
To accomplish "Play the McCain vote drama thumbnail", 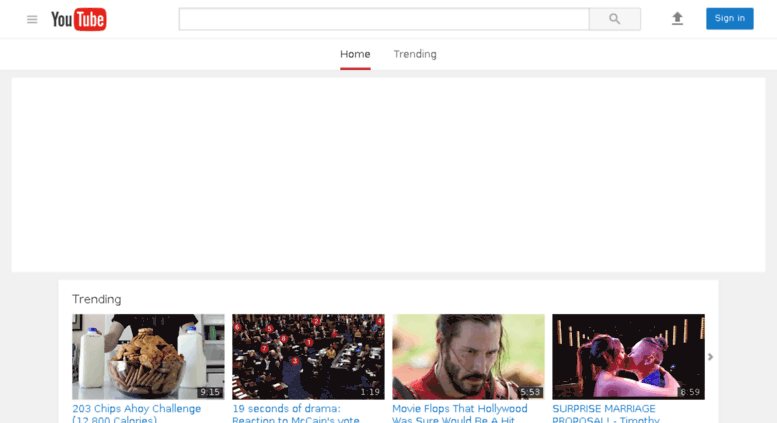I will (308, 357).
